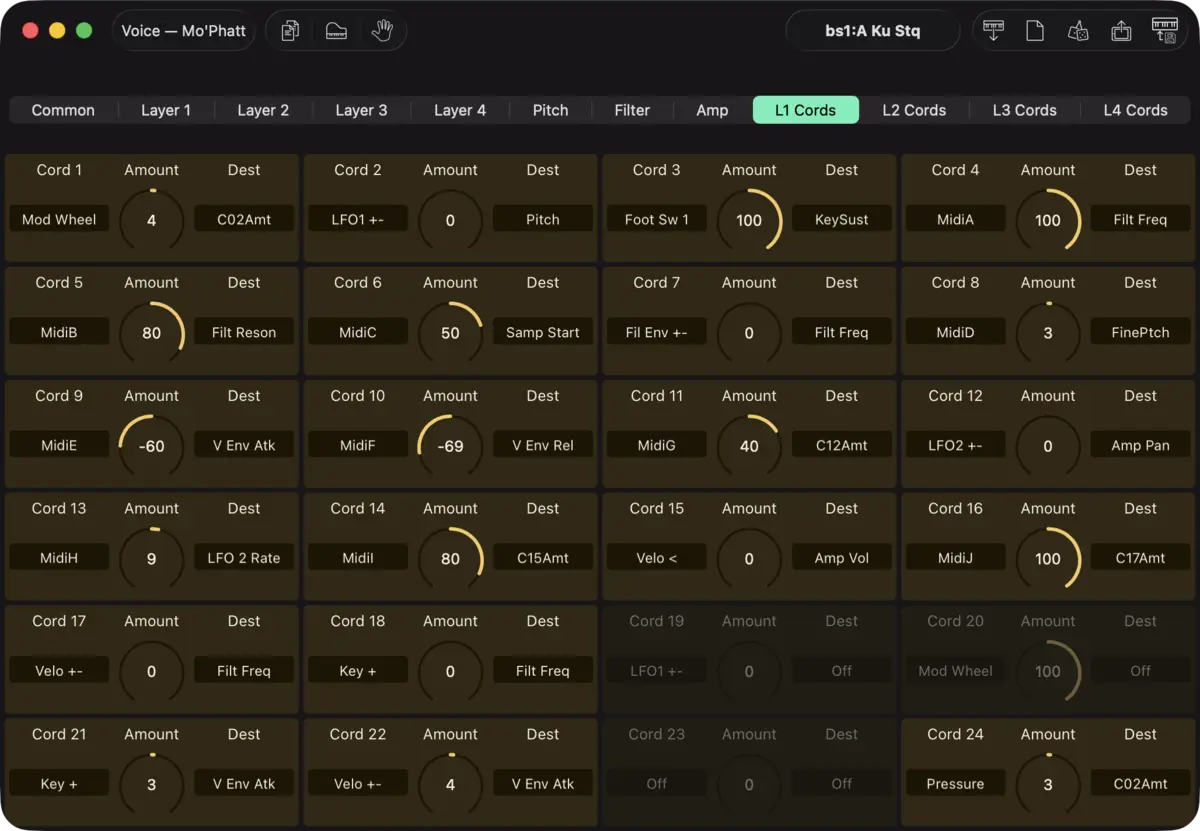Open the Cord 23 source dropdown set to Off
The height and width of the screenshot is (831, 1200).
[x=657, y=784]
